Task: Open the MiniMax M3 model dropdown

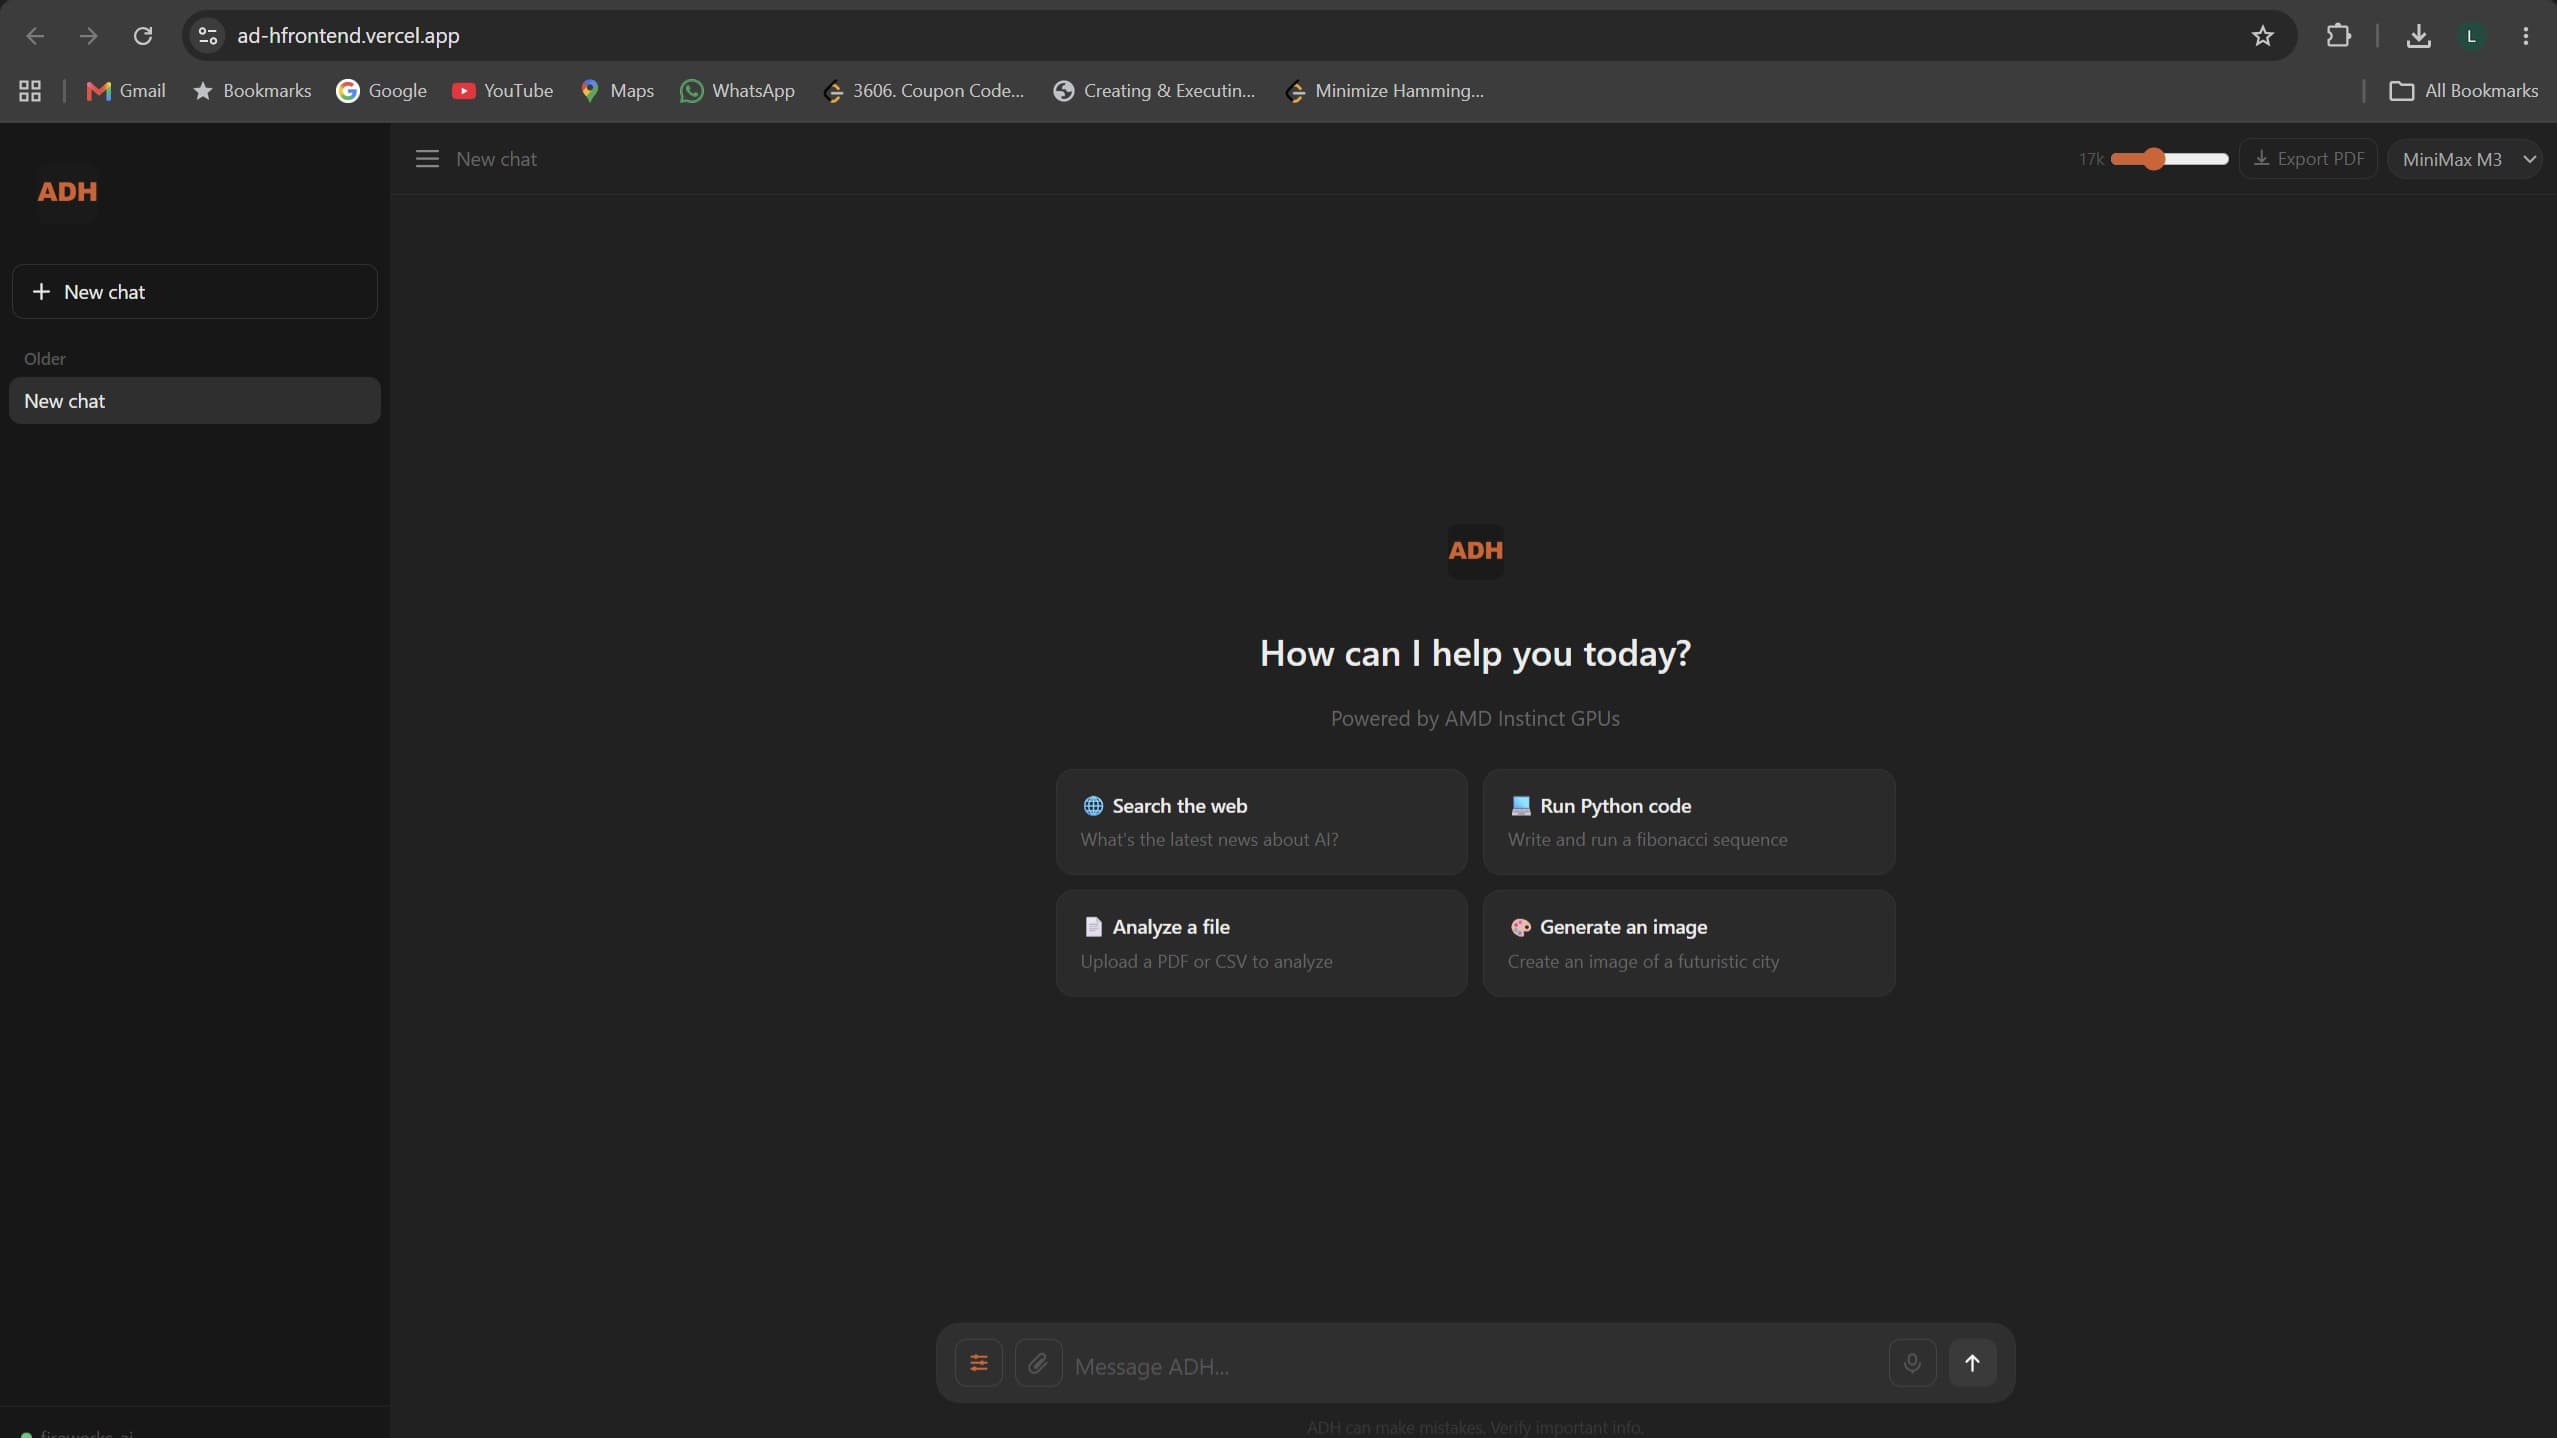Action: tap(2465, 159)
